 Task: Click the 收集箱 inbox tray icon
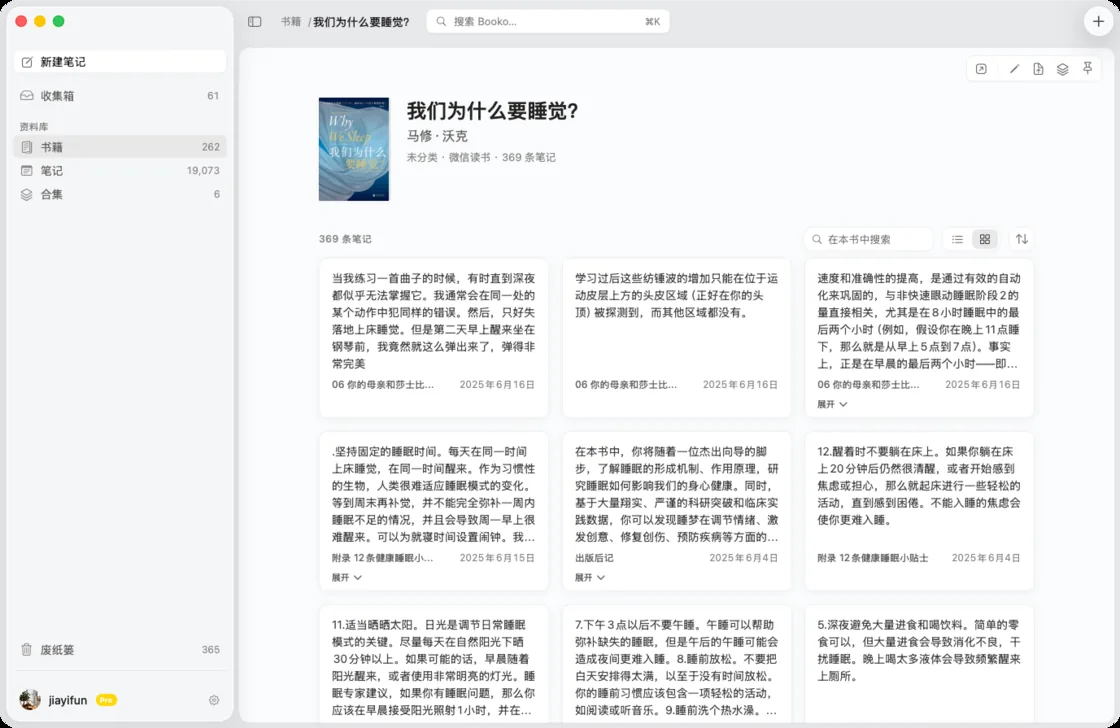coord(27,96)
